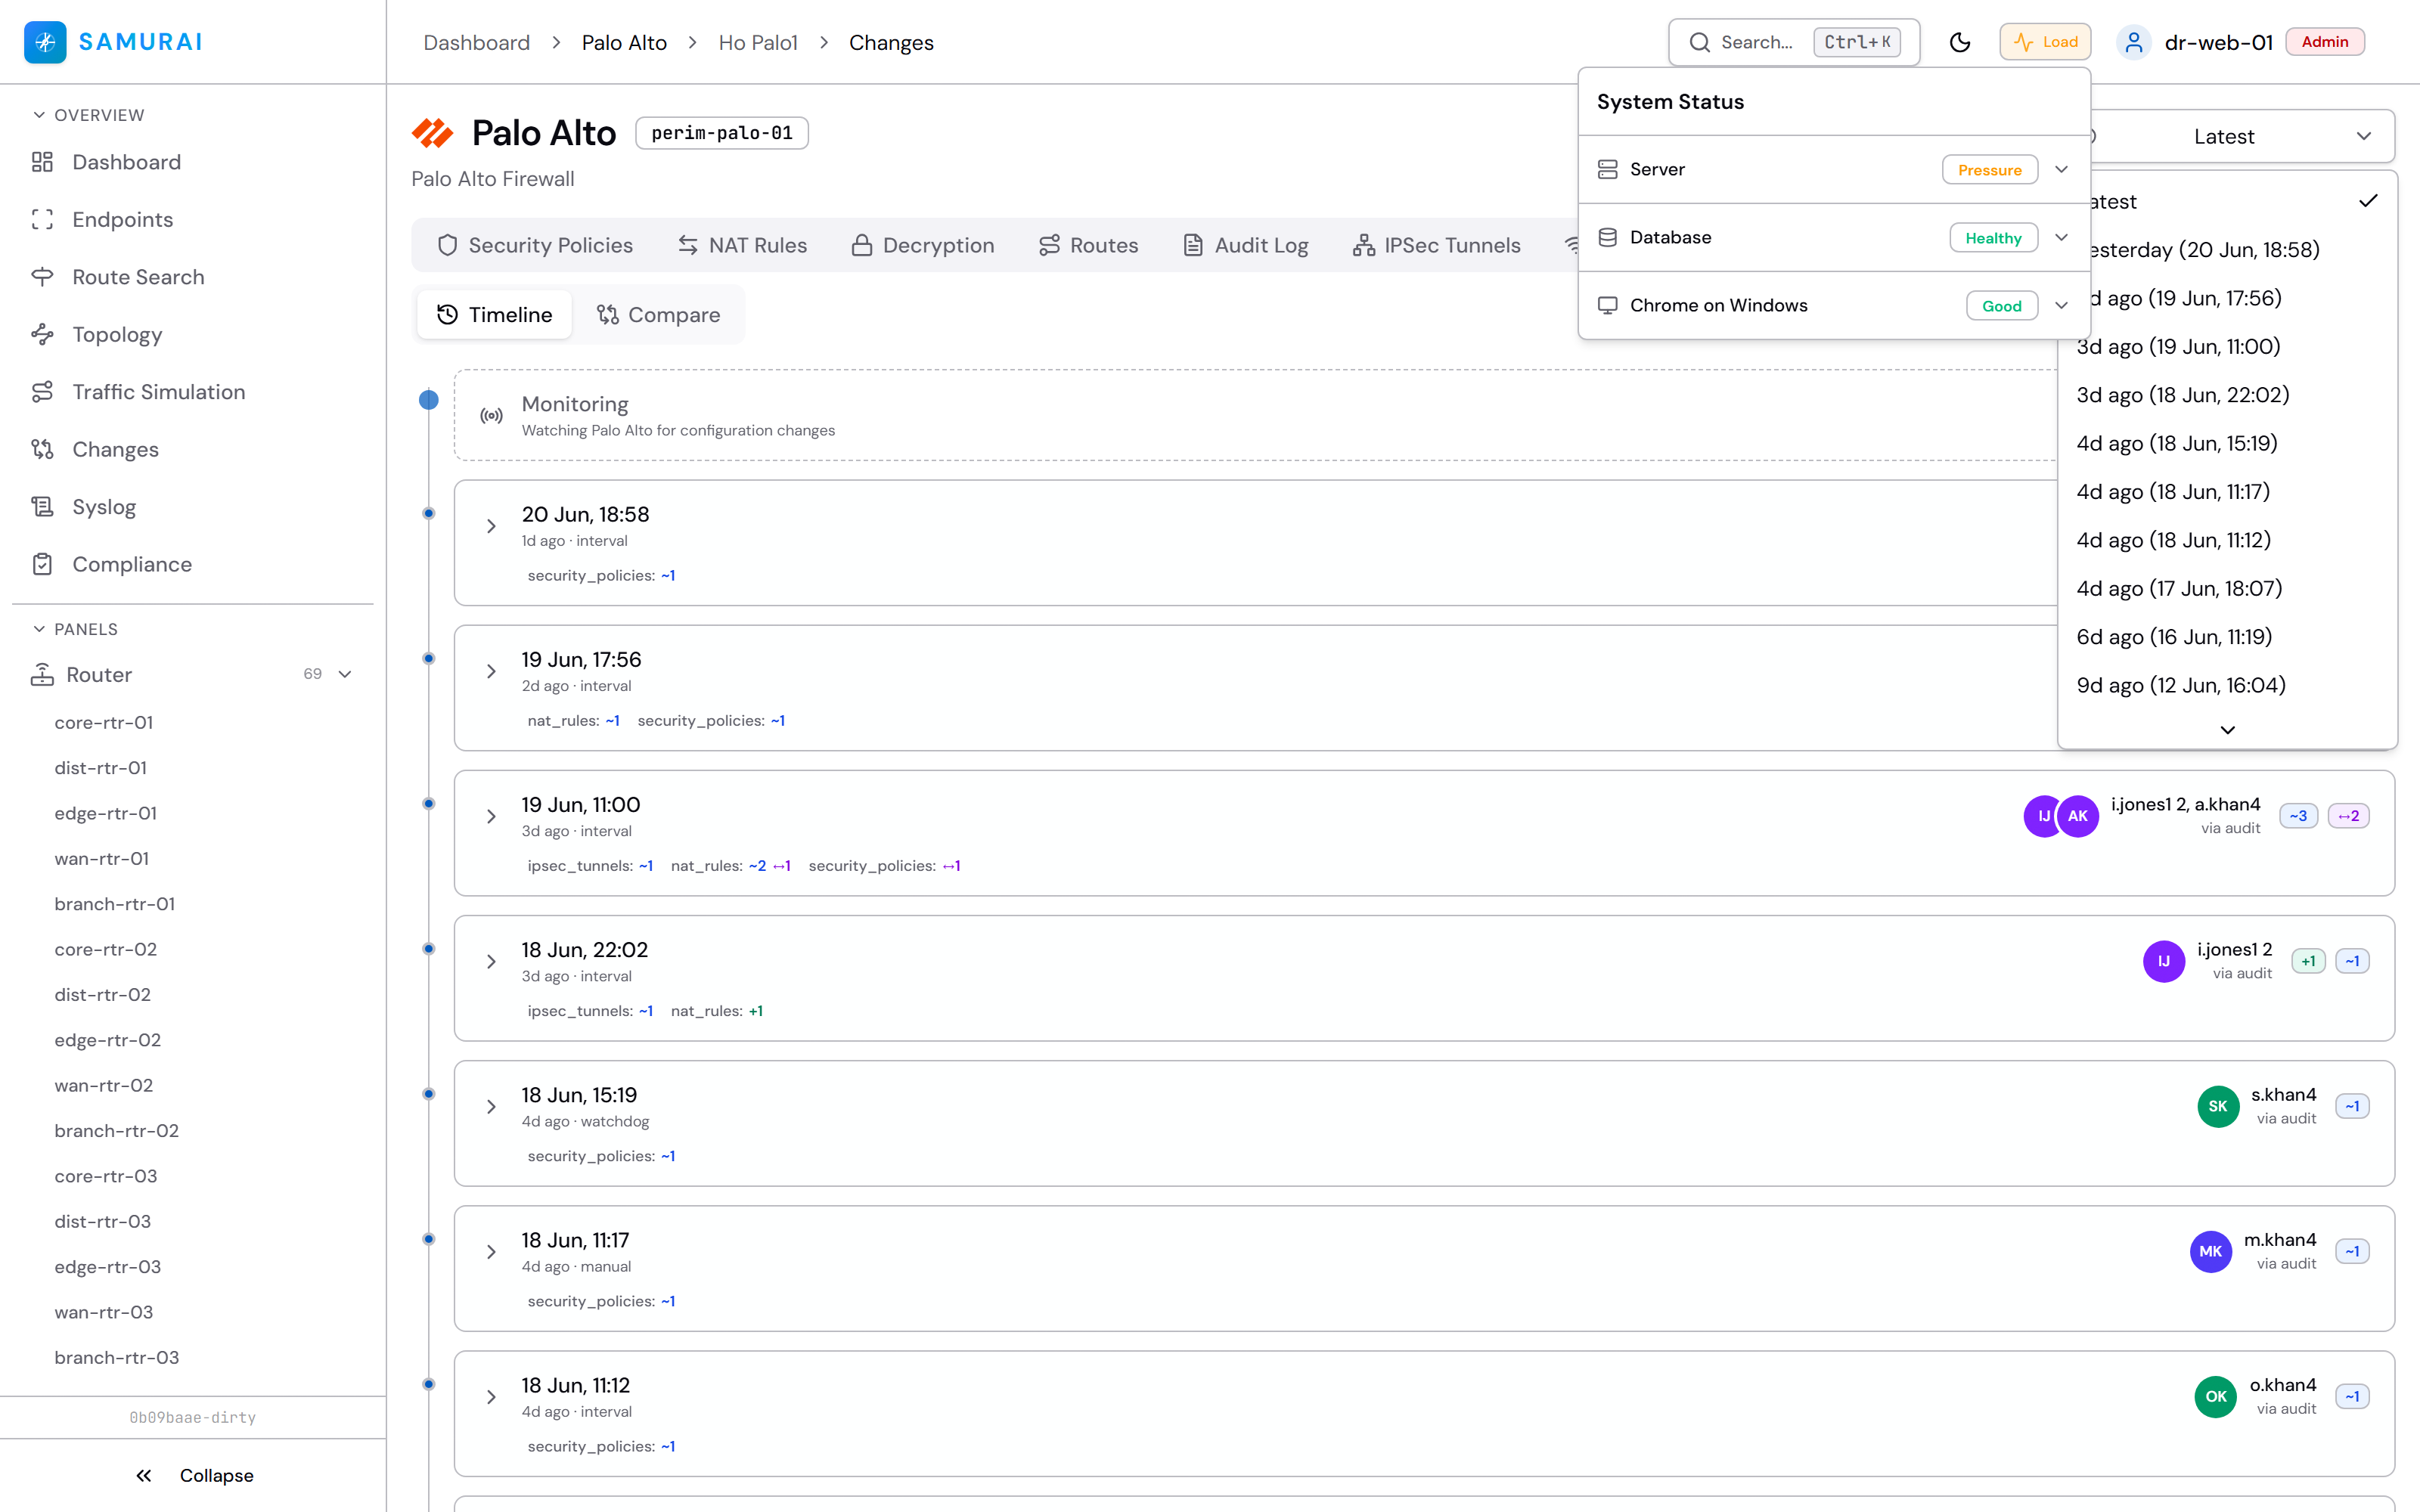Click the Collapse sidebar button
This screenshot has height=1512, width=2420.
tap(193, 1476)
